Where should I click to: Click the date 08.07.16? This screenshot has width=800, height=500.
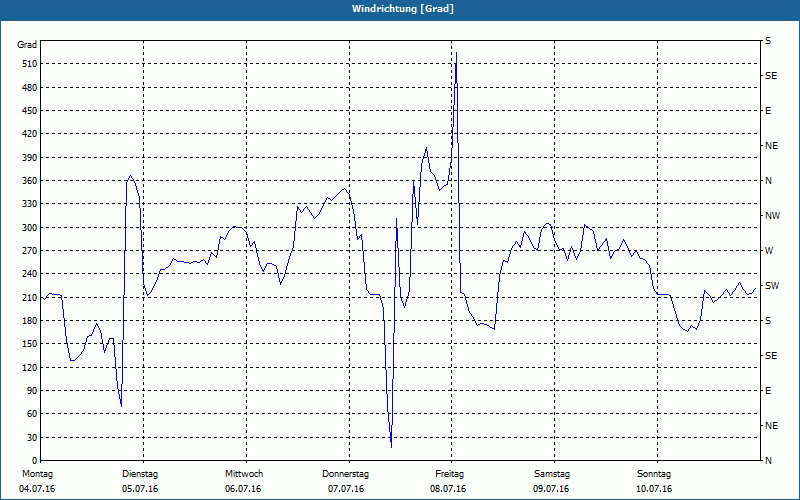[x=448, y=489]
